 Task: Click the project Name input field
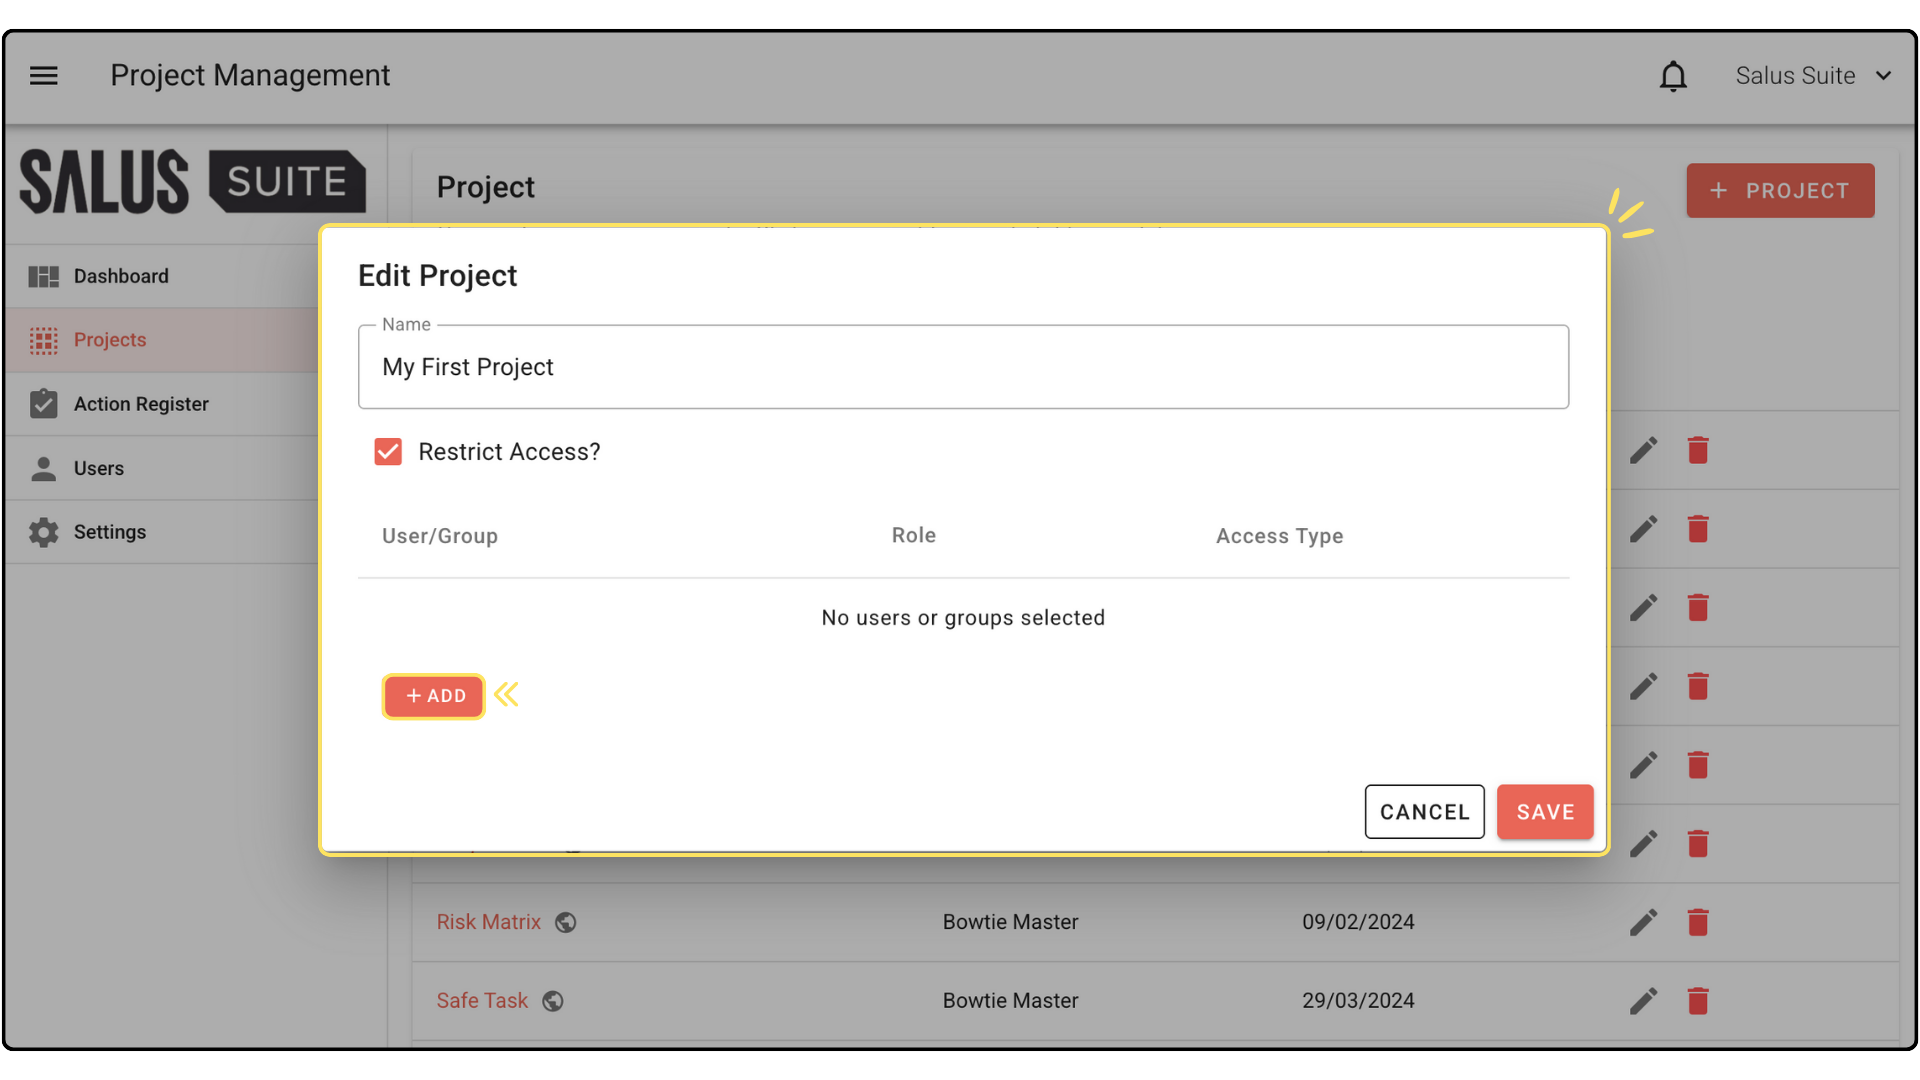coord(962,367)
